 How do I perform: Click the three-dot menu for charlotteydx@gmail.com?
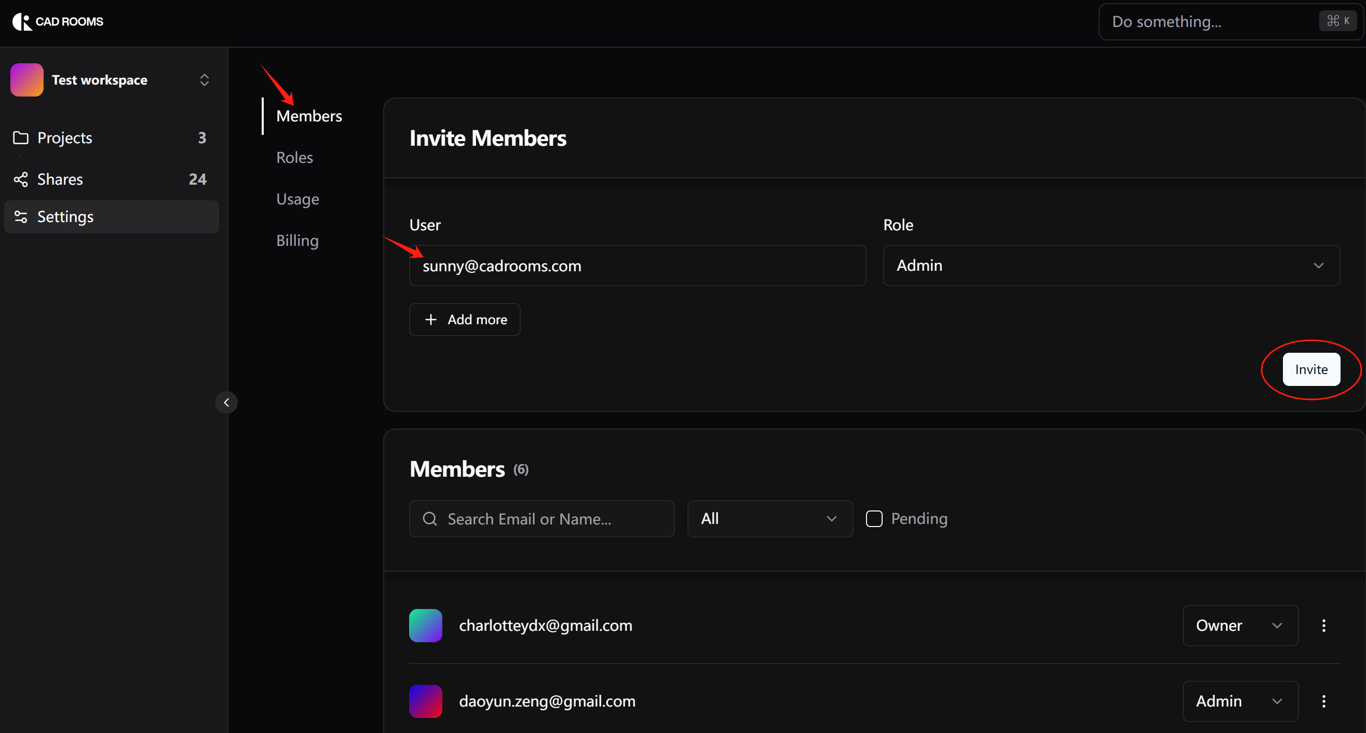(1324, 625)
